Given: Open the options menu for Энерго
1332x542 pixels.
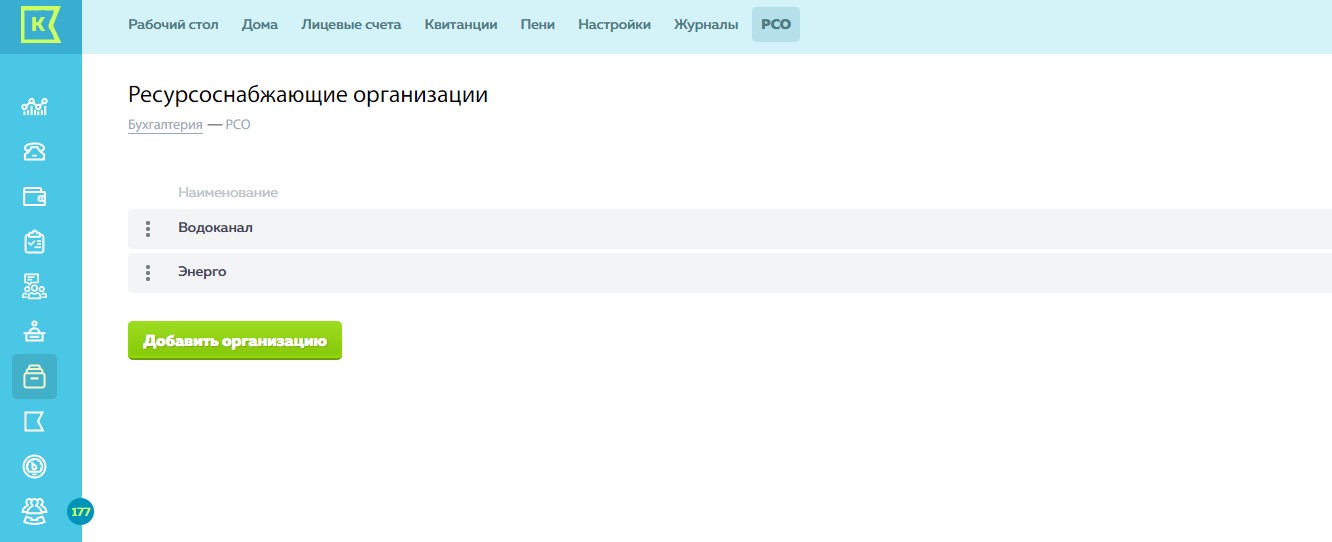Looking at the screenshot, I should (148, 273).
